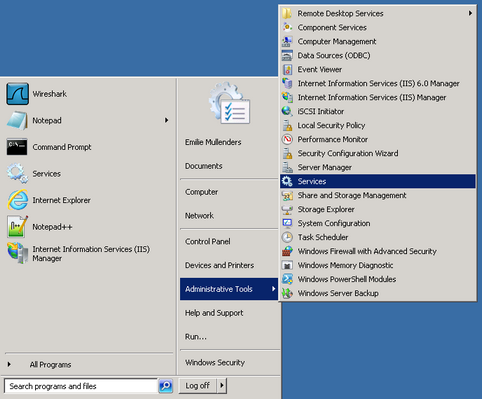
Task: Expand All Programs arrow
Action: pyautogui.click(x=9, y=364)
